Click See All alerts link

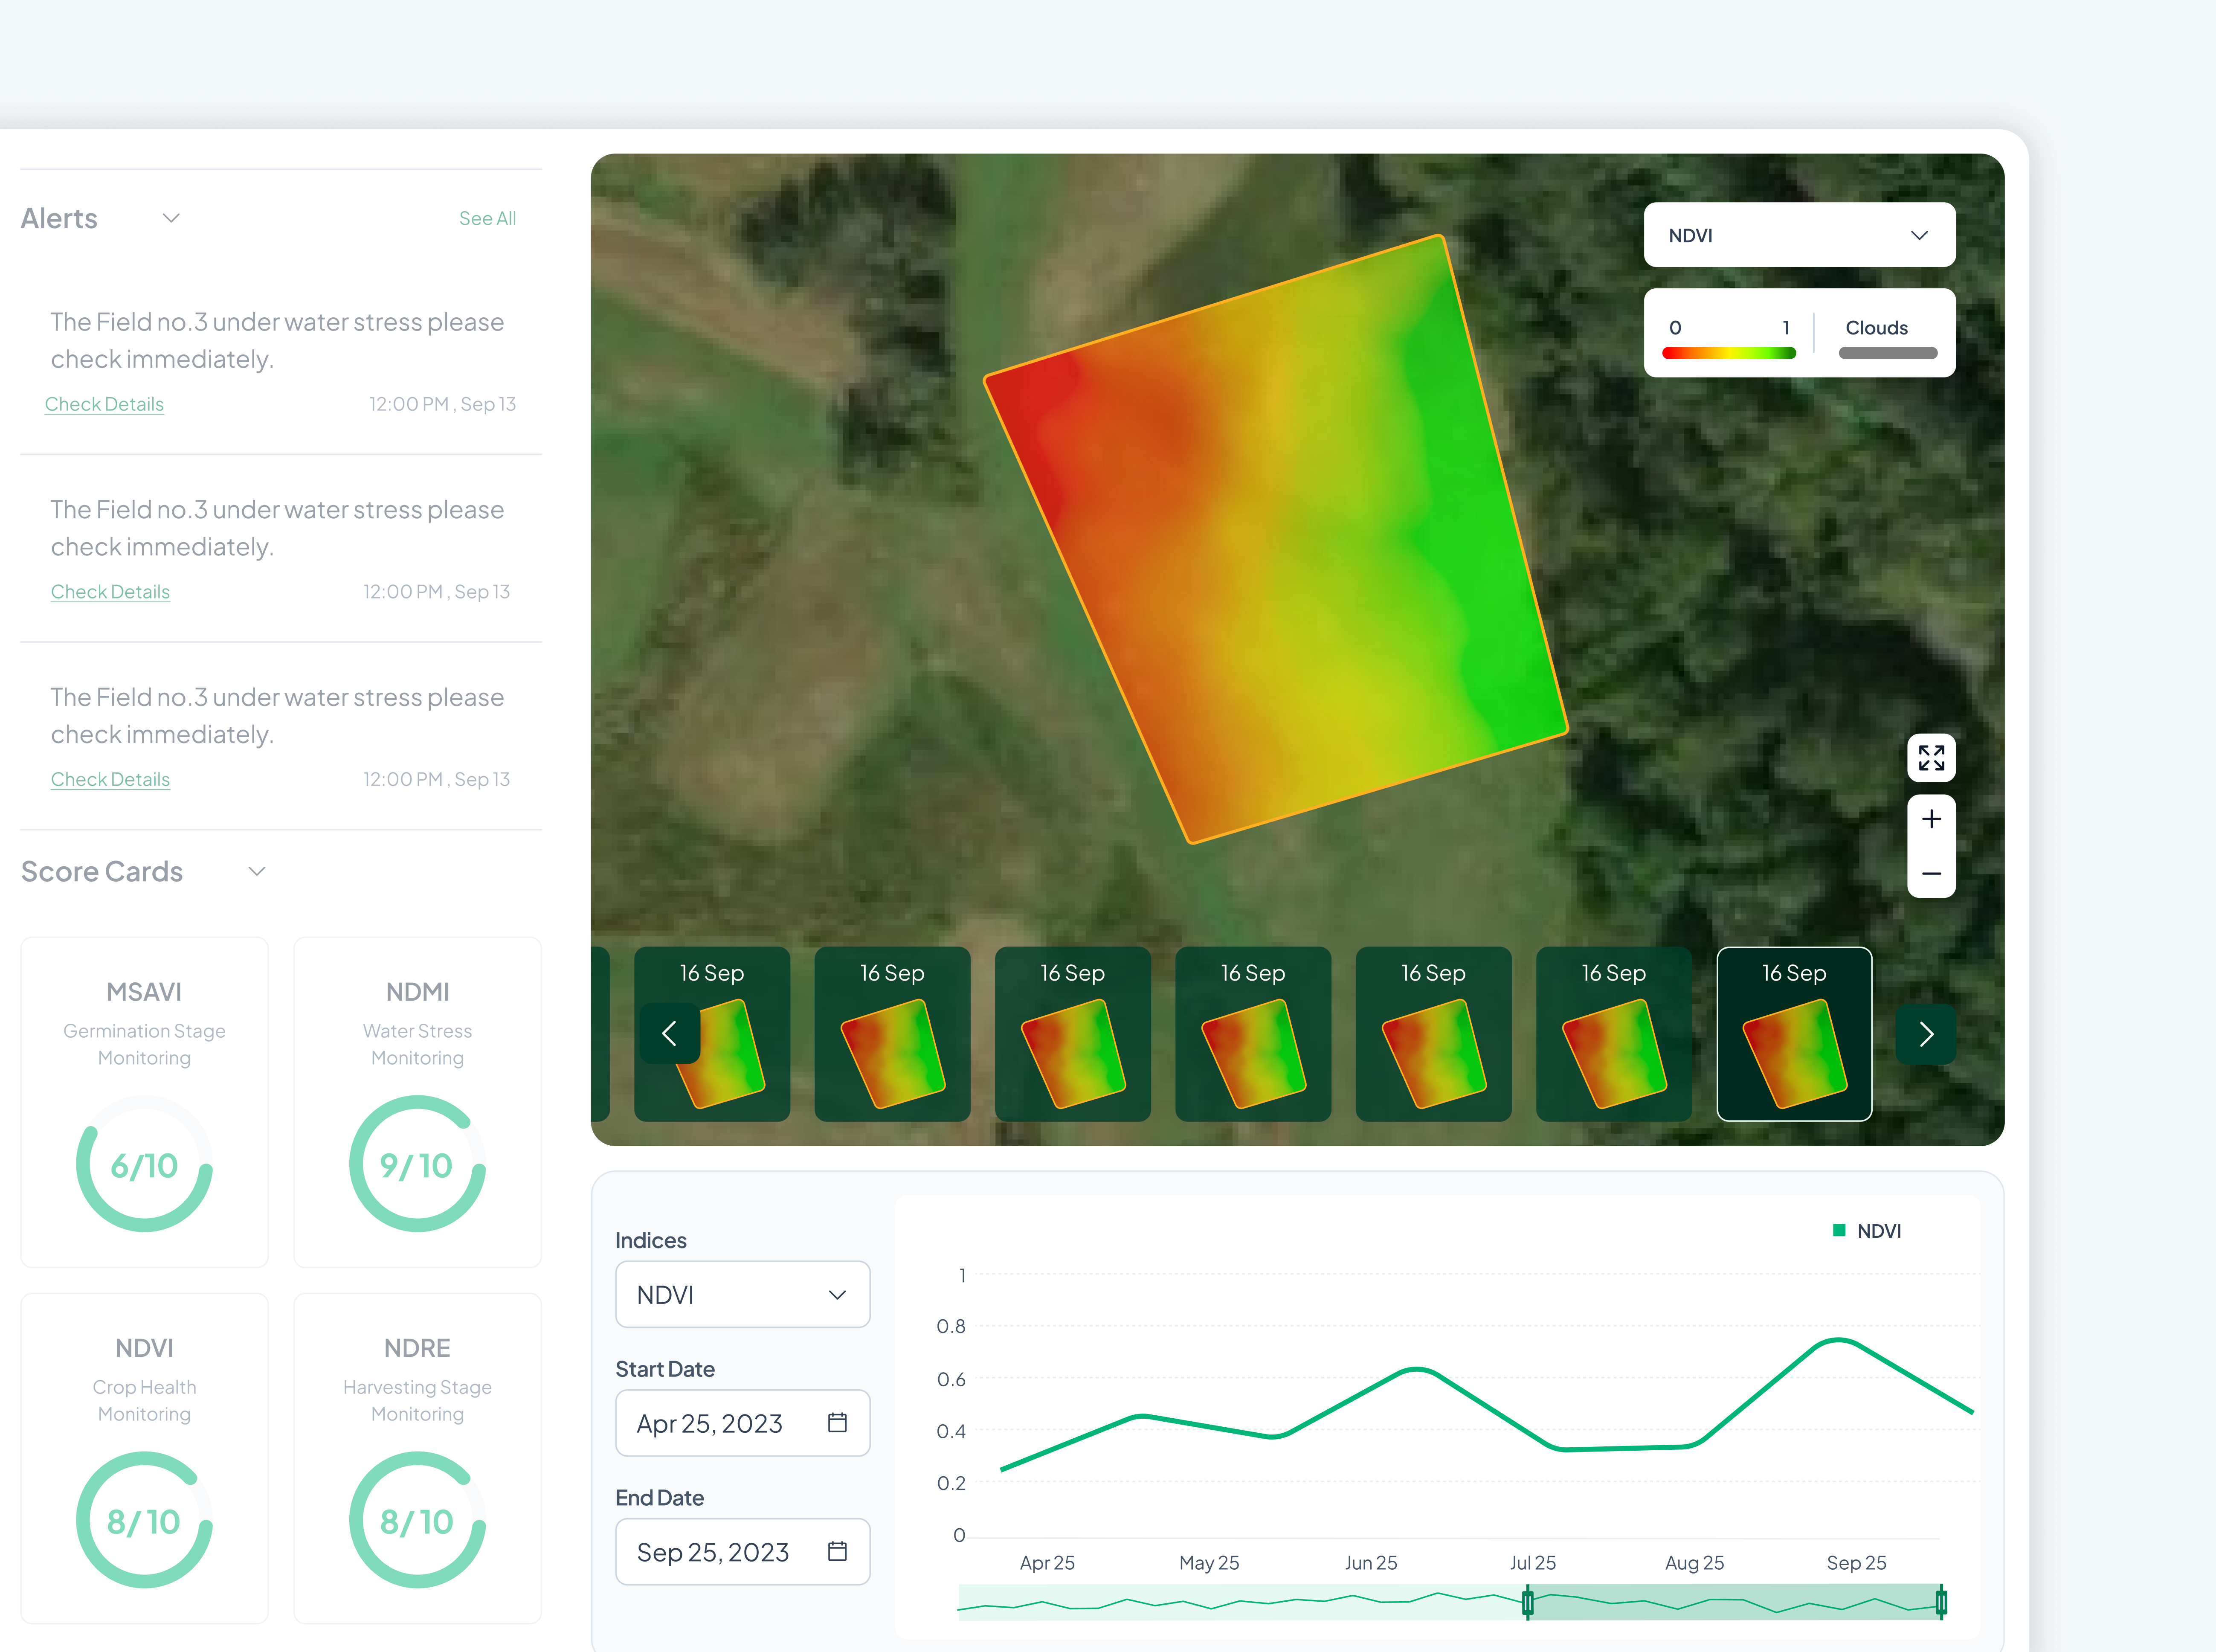487,218
